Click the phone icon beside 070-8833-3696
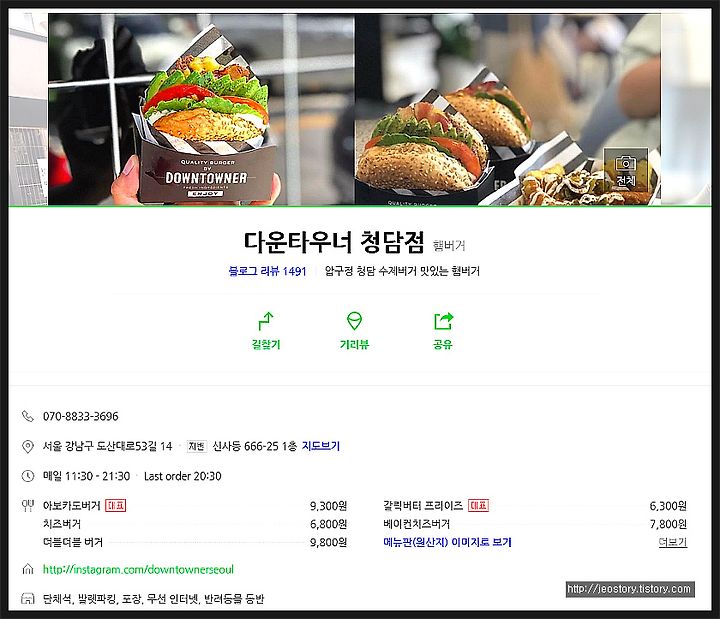 point(28,416)
